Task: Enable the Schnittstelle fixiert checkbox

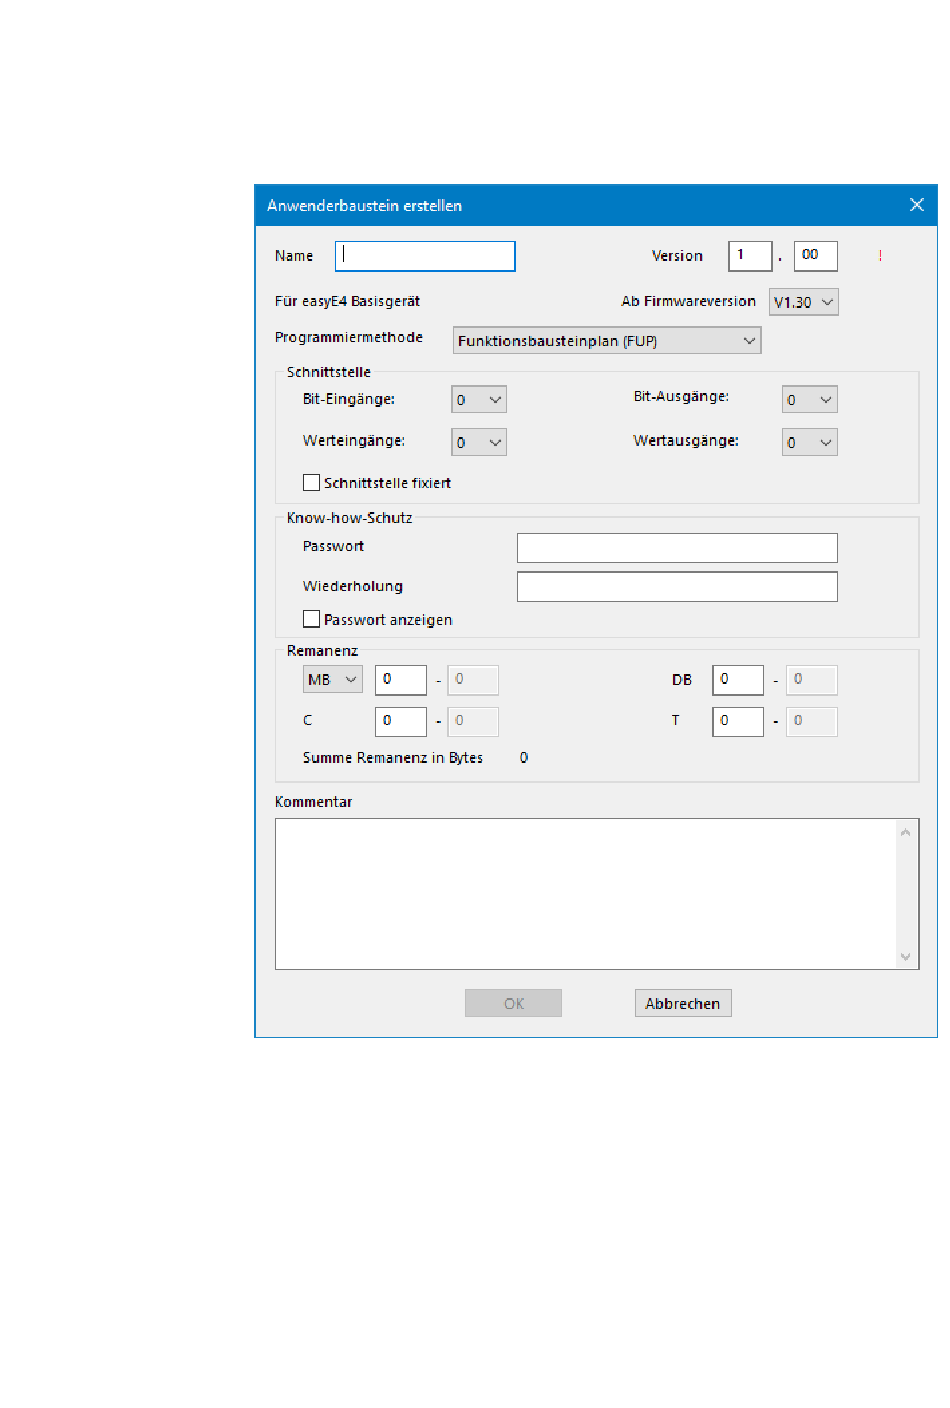Action: [312, 483]
